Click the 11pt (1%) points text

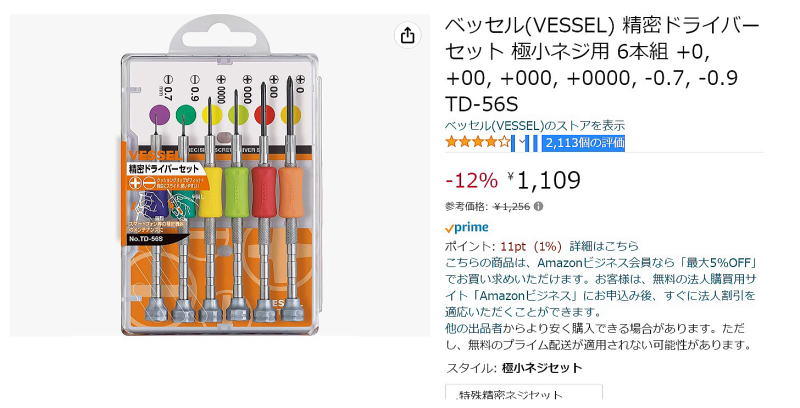pyautogui.click(x=531, y=246)
